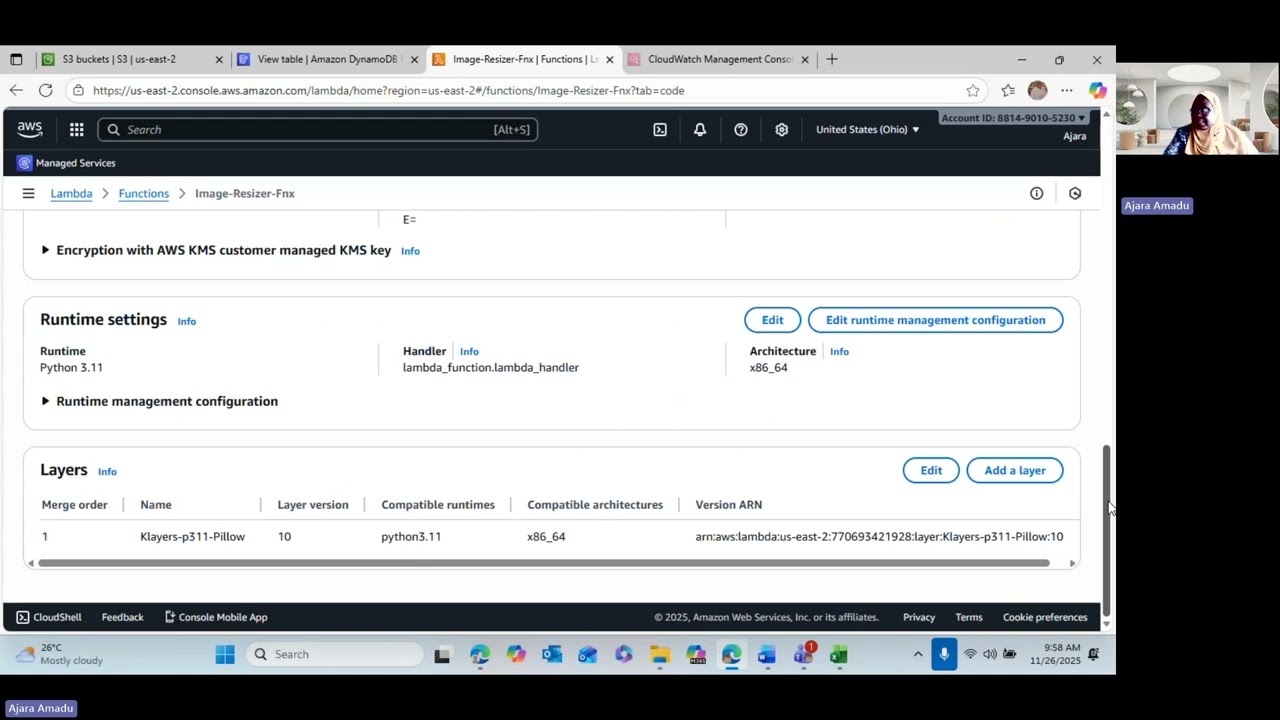Open Info link next to Layers
1280x720 pixels.
click(x=107, y=472)
